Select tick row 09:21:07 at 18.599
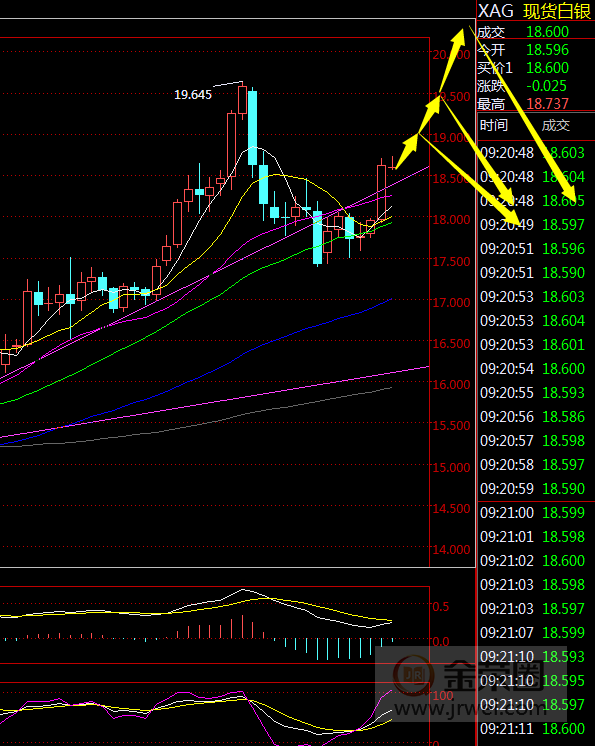 click(532, 632)
